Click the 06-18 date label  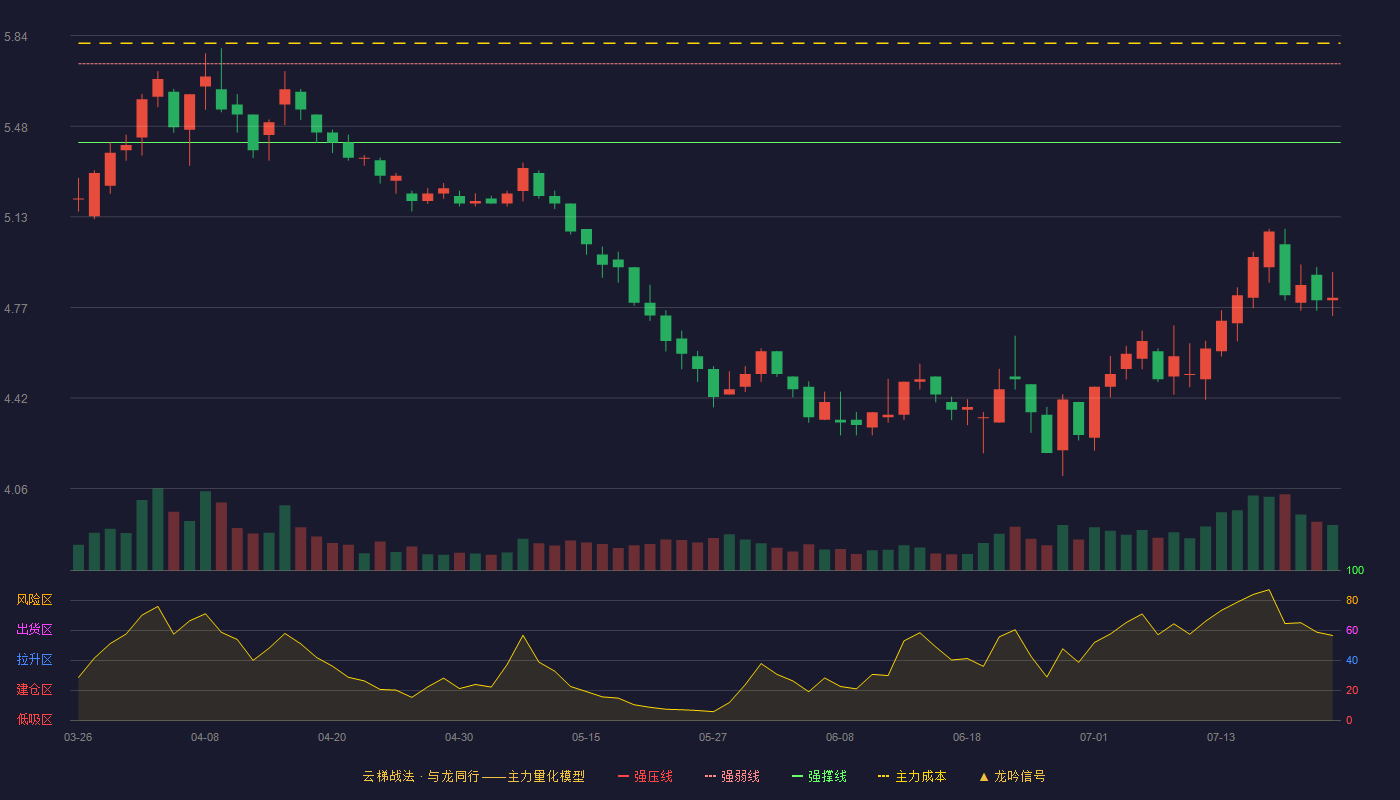pos(967,737)
